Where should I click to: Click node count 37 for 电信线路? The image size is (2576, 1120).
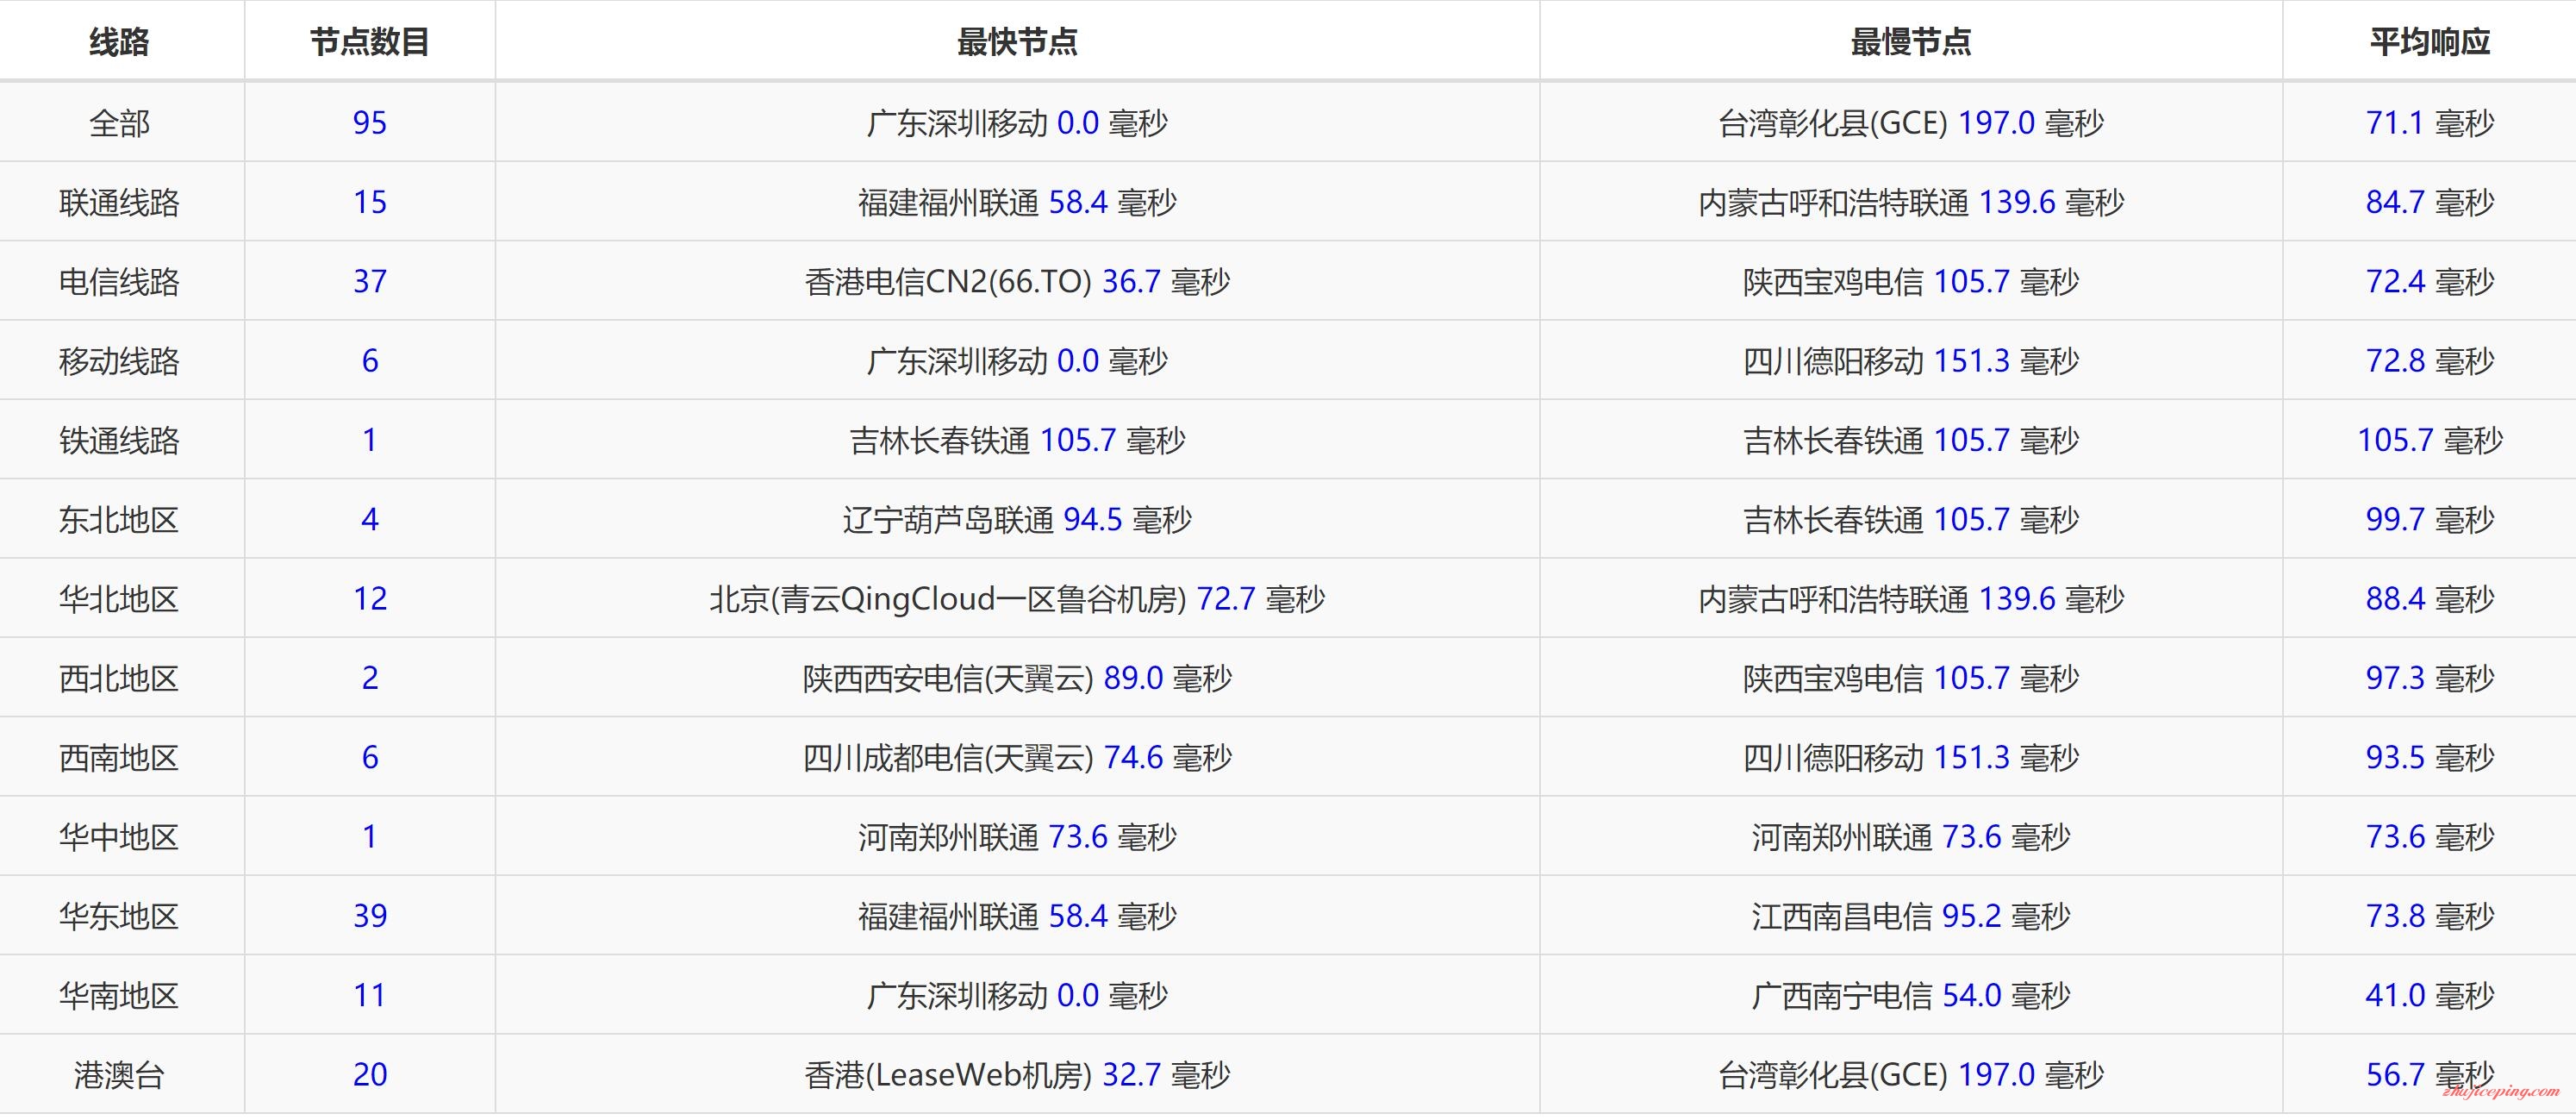tap(370, 282)
